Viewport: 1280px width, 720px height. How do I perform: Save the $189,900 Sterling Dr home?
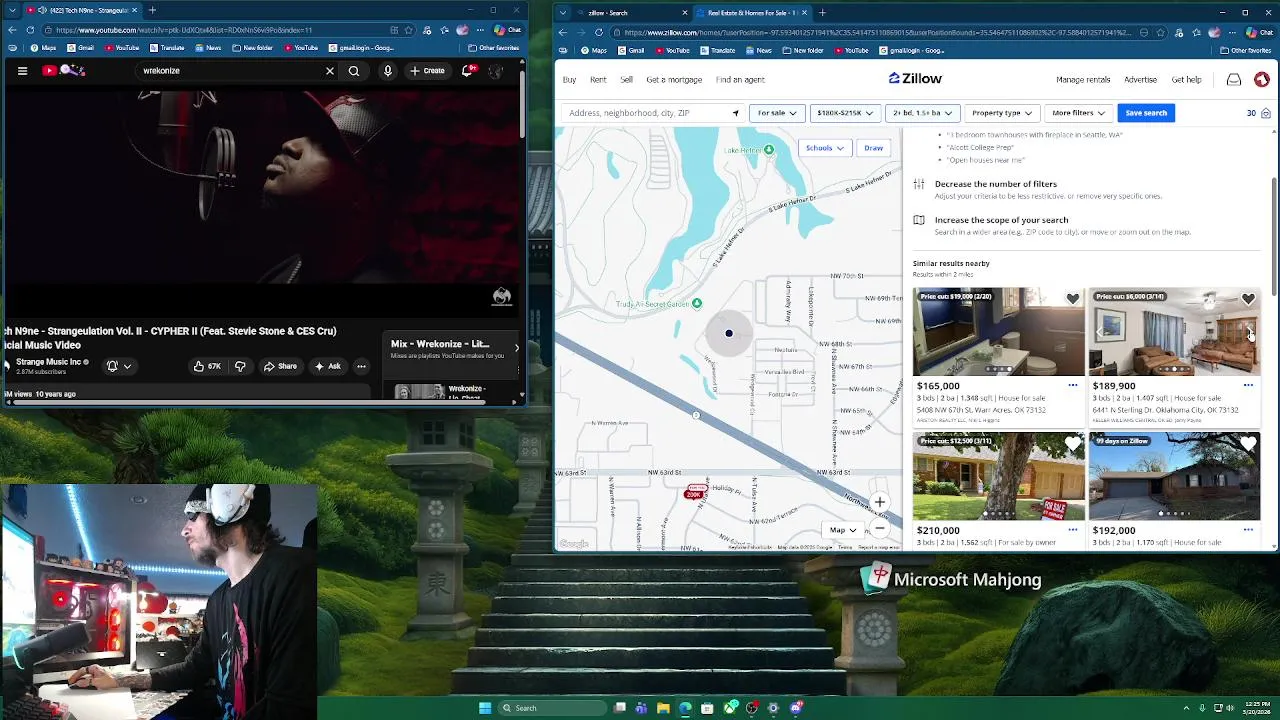[1248, 299]
